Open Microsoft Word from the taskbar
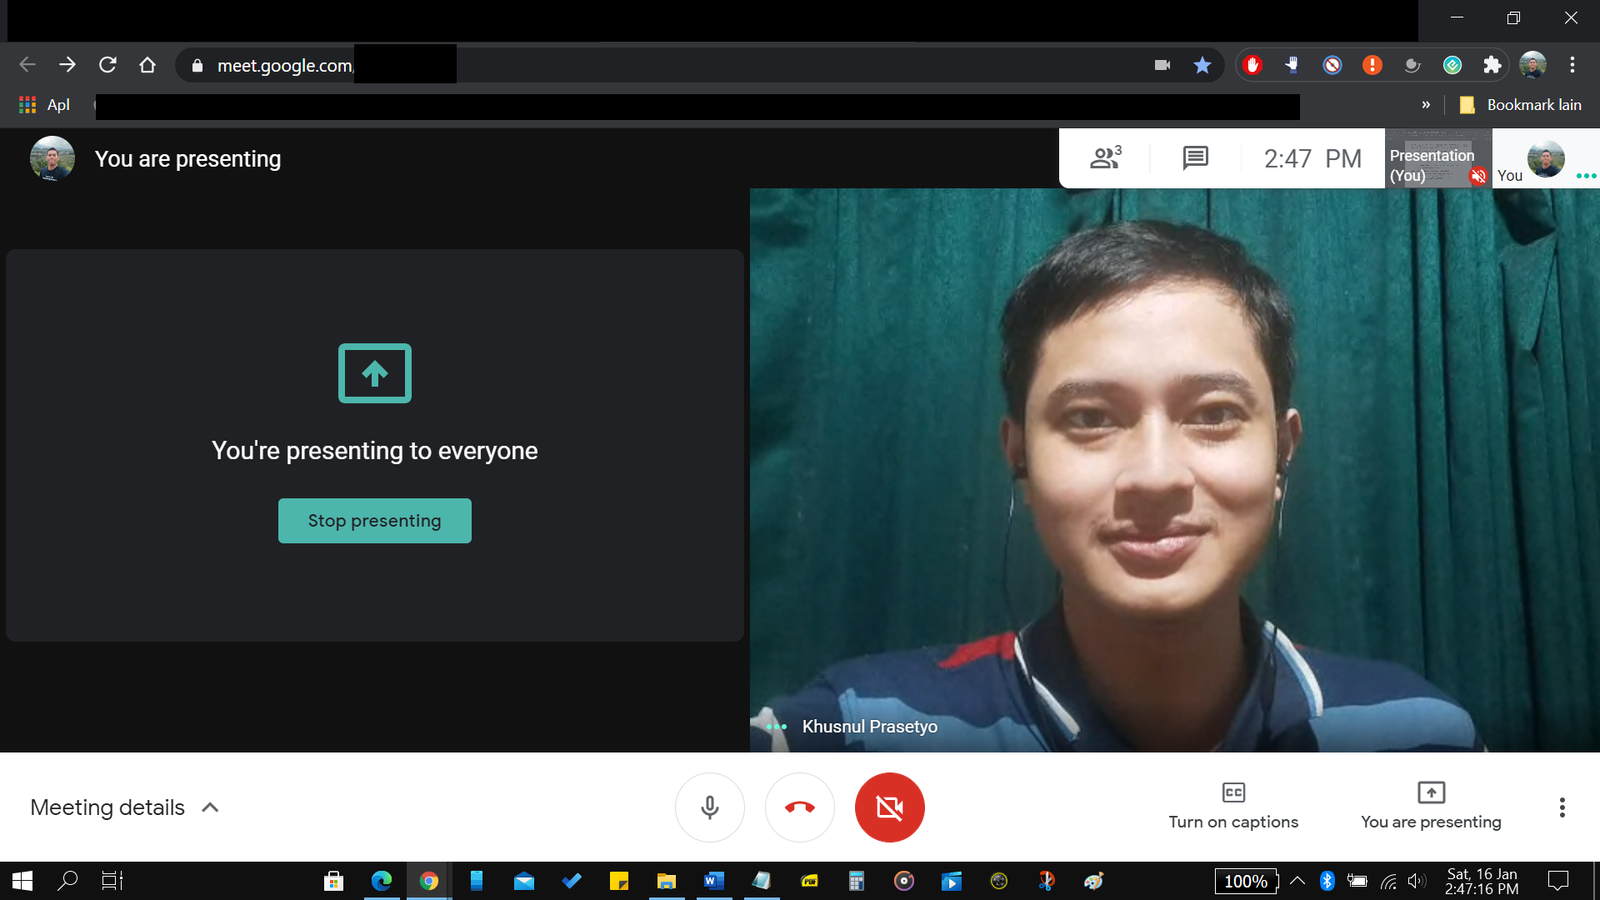The image size is (1600, 900). (x=713, y=881)
